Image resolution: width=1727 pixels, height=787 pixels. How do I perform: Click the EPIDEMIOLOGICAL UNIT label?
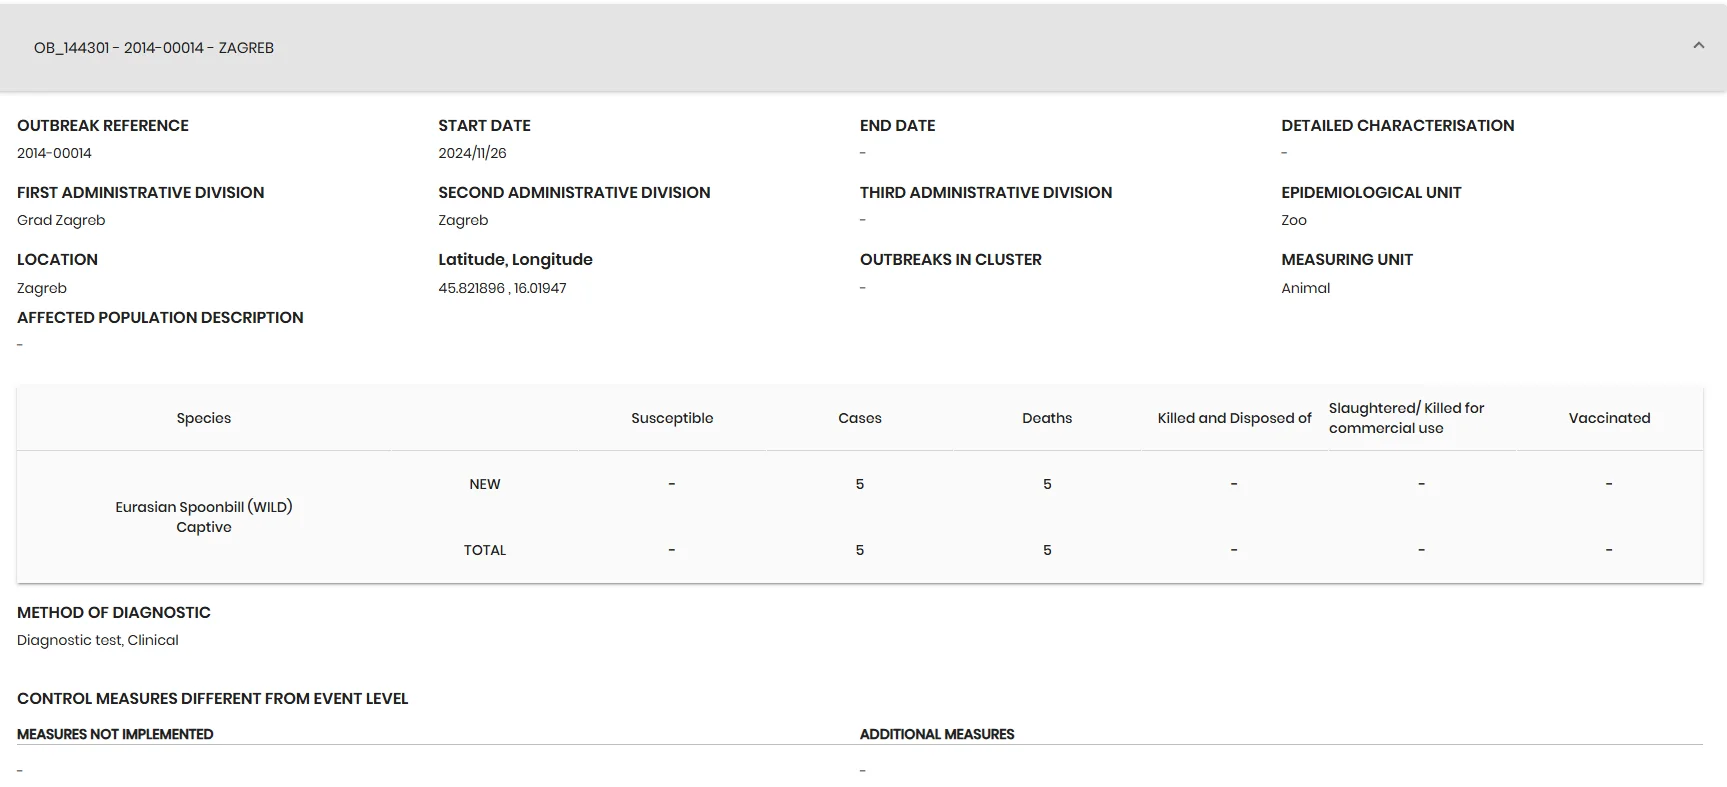tap(1371, 192)
